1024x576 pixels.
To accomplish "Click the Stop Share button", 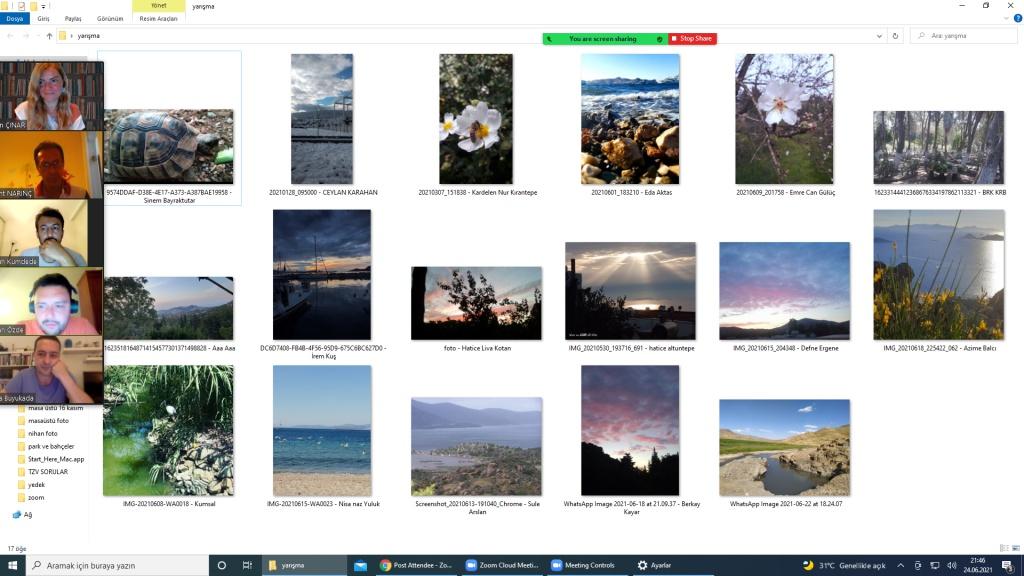I will pos(693,39).
